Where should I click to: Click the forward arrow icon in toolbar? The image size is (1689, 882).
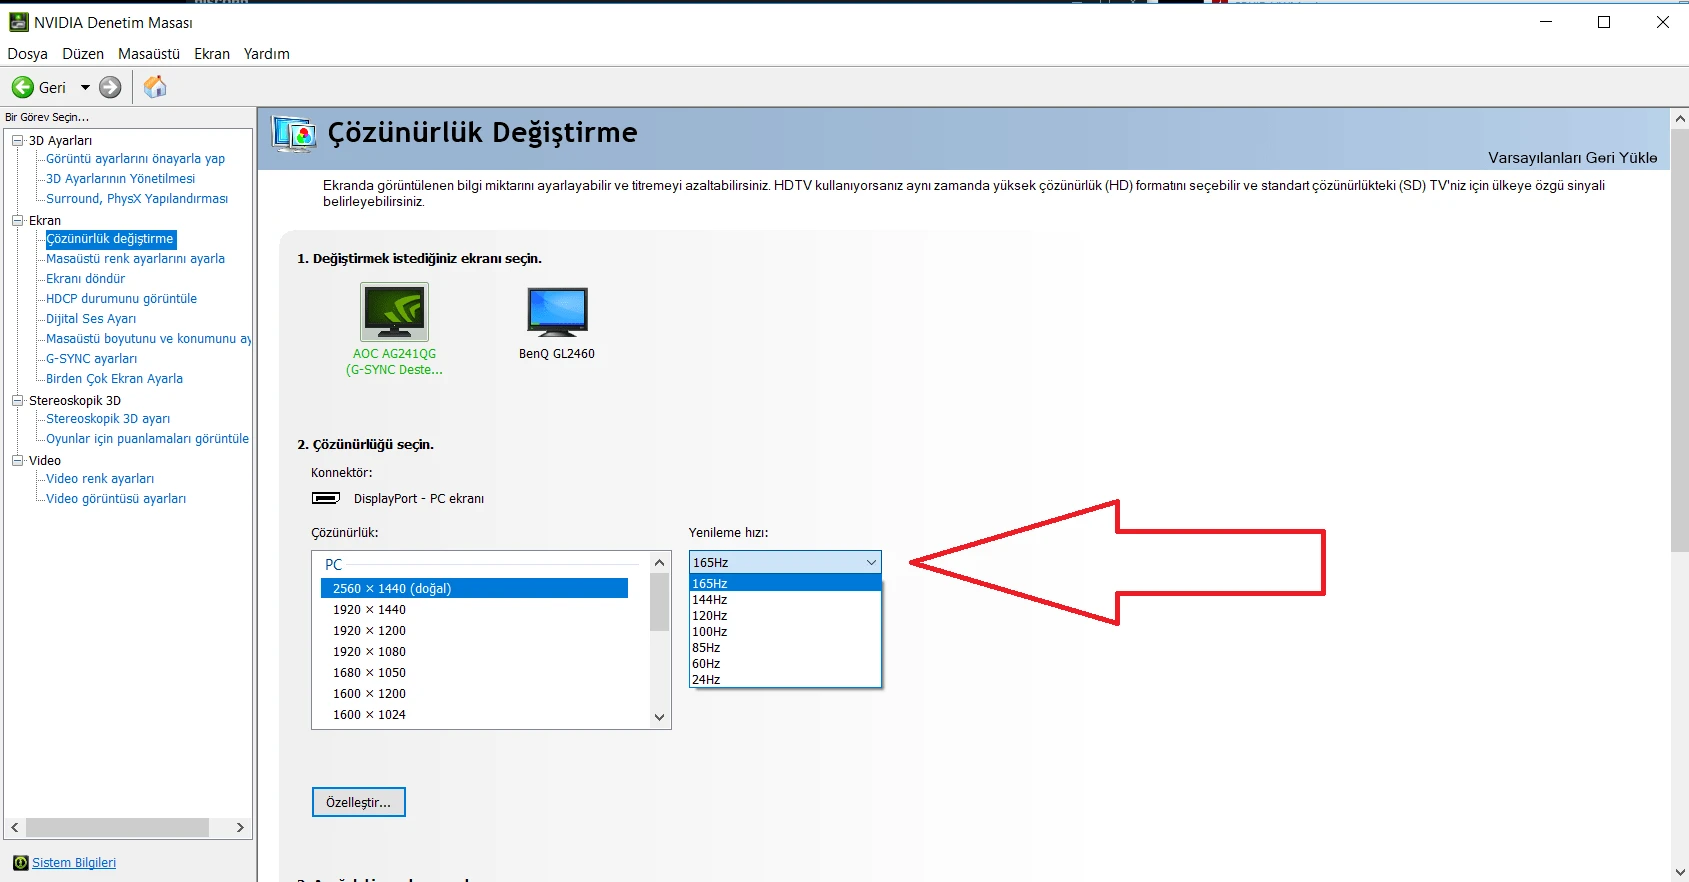(110, 87)
